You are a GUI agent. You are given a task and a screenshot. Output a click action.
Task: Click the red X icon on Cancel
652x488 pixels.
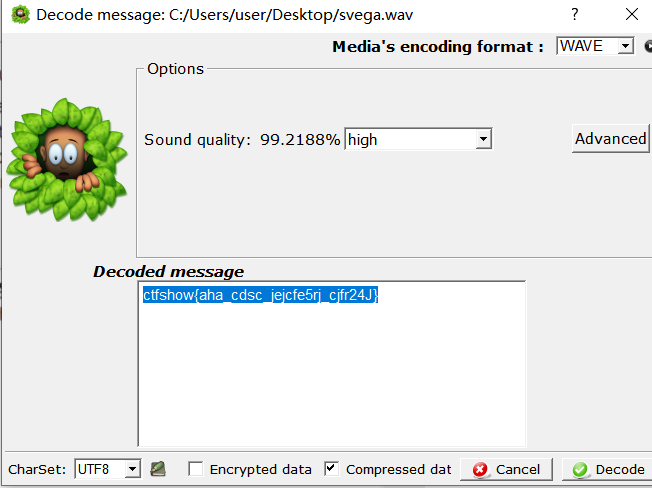(480, 470)
